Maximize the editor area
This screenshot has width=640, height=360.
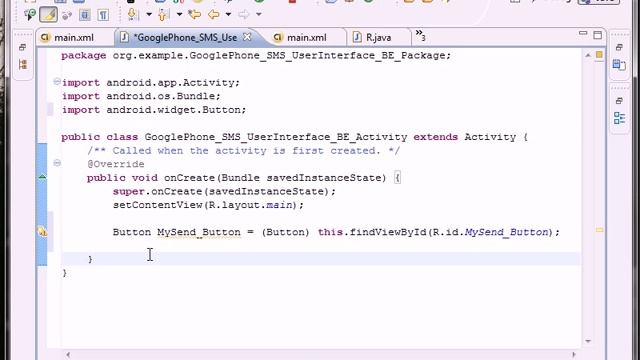click(598, 35)
